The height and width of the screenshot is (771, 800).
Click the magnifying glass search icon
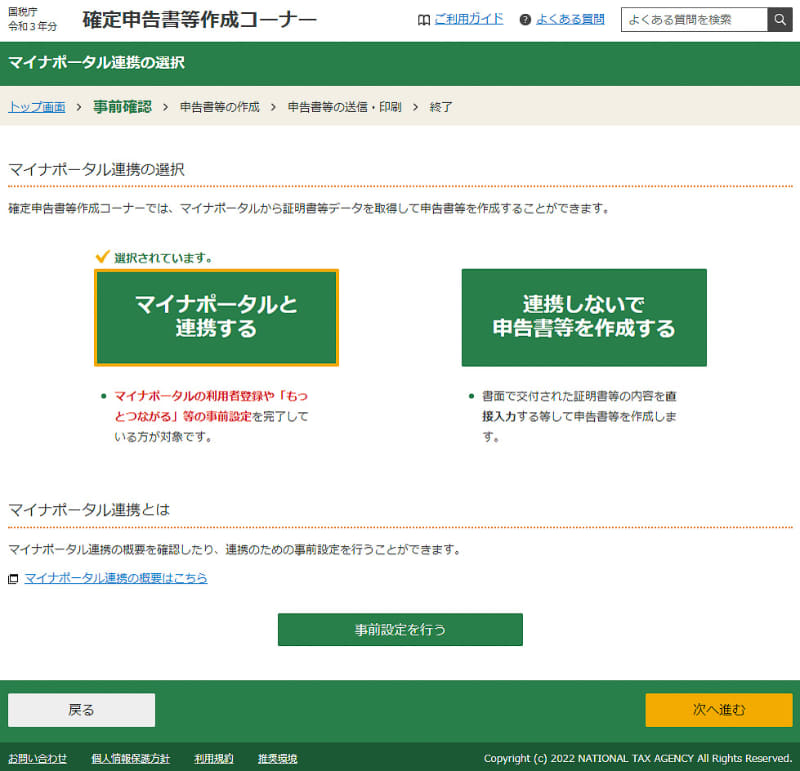pos(779,19)
